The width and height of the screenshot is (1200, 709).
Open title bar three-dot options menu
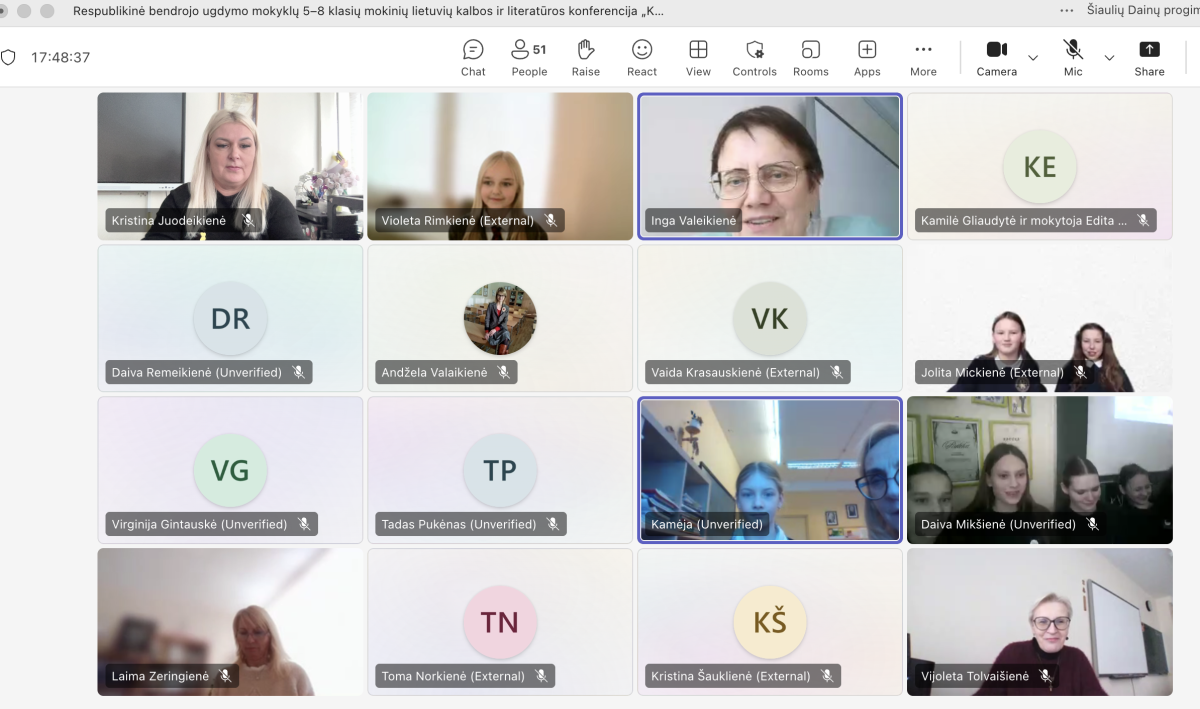pyautogui.click(x=1067, y=11)
